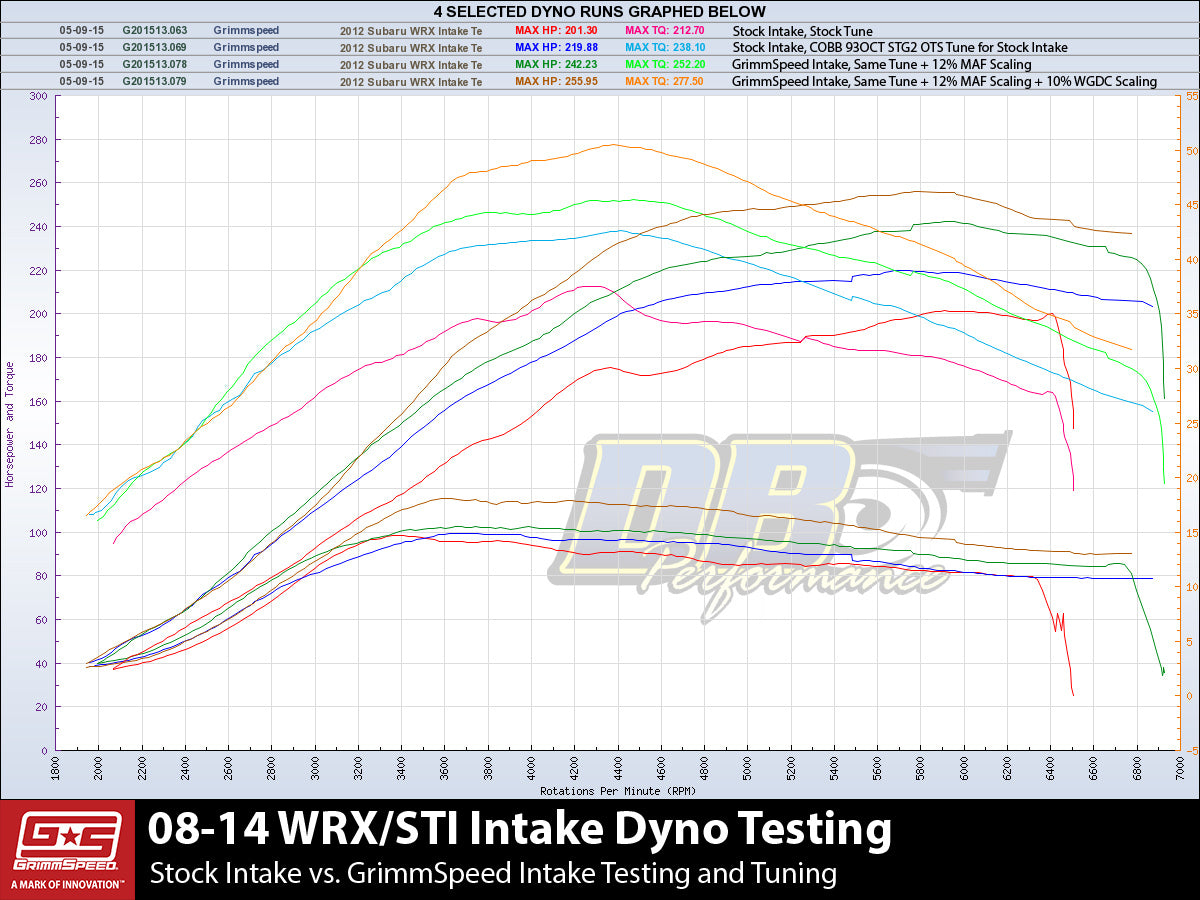
Task: Click the 08-14 WRX/STI Intake Dyno Testing title
Action: [520, 830]
